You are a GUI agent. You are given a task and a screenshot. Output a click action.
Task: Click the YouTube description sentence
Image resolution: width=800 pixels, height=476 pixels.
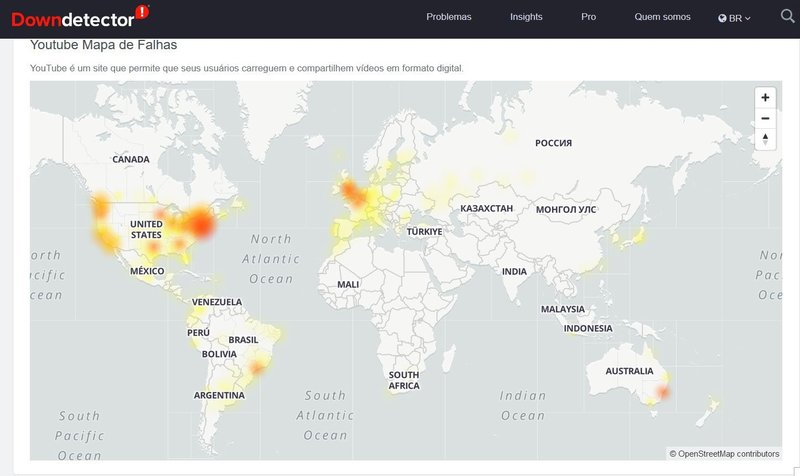pos(246,68)
